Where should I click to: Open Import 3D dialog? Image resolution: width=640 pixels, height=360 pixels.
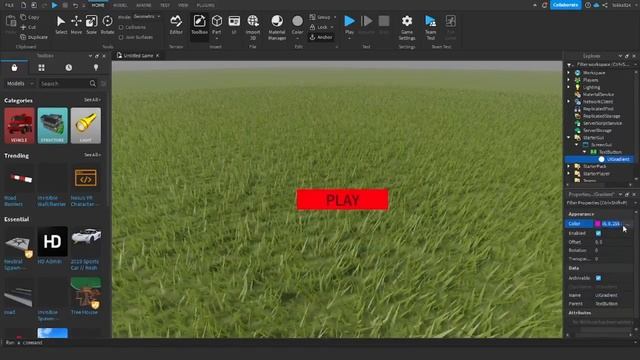point(253,27)
